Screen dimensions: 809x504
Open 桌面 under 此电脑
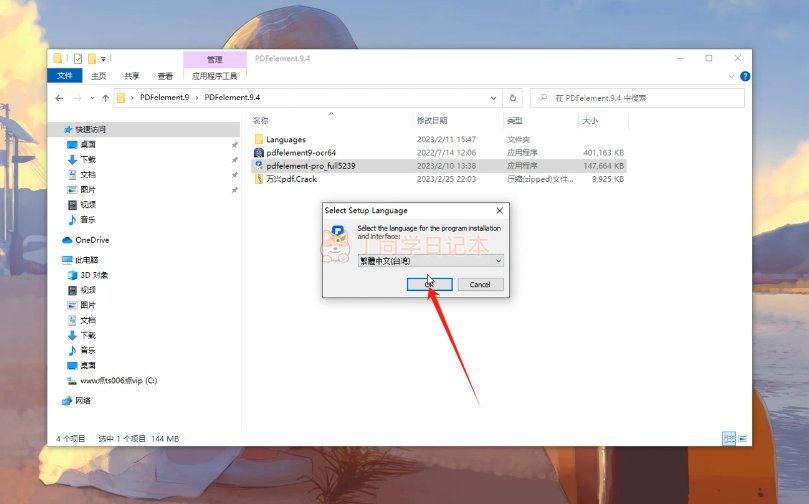tap(88, 365)
